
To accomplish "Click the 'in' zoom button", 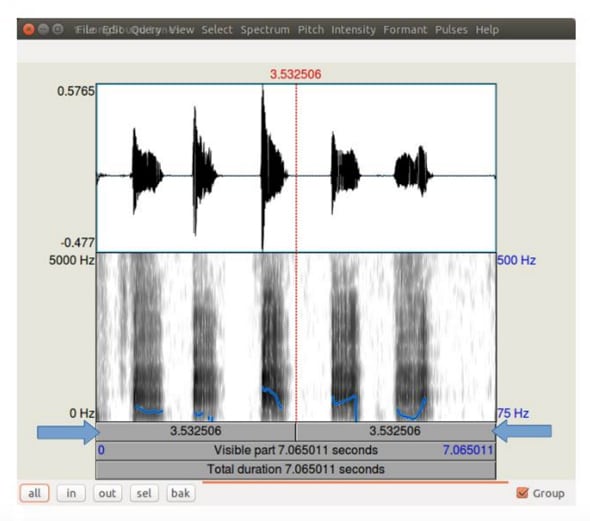I will (x=71, y=493).
